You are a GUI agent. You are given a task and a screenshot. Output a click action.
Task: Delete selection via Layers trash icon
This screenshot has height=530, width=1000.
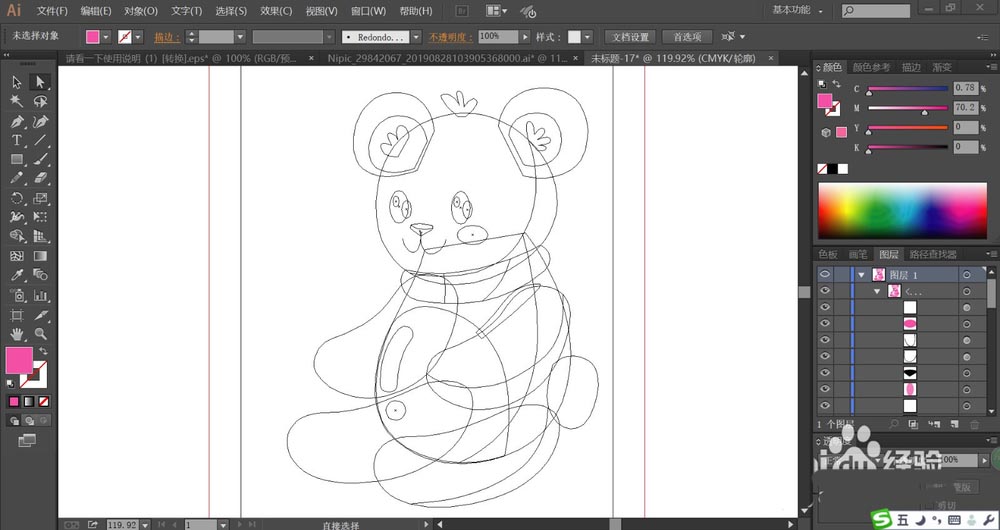click(974, 424)
